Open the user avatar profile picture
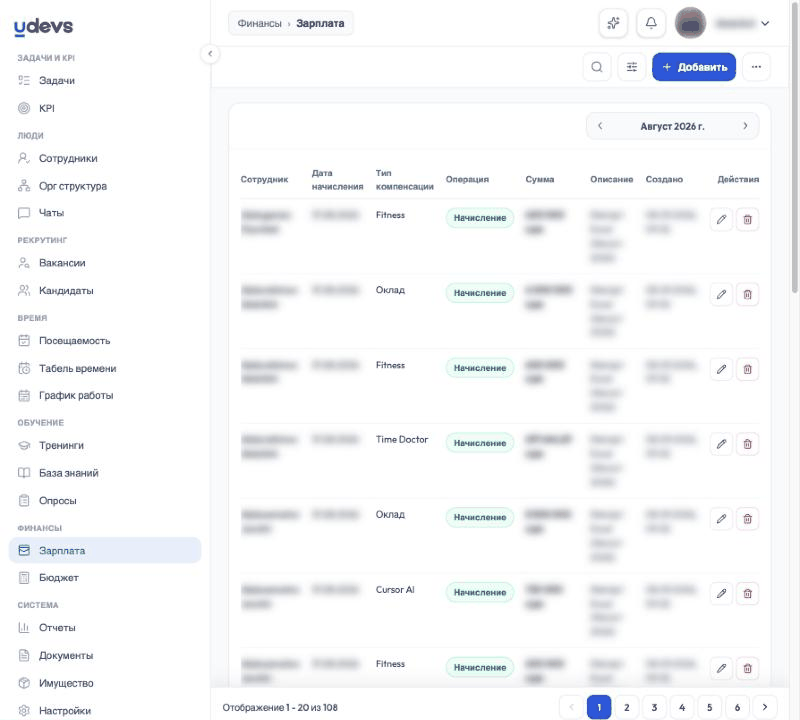 coord(690,23)
